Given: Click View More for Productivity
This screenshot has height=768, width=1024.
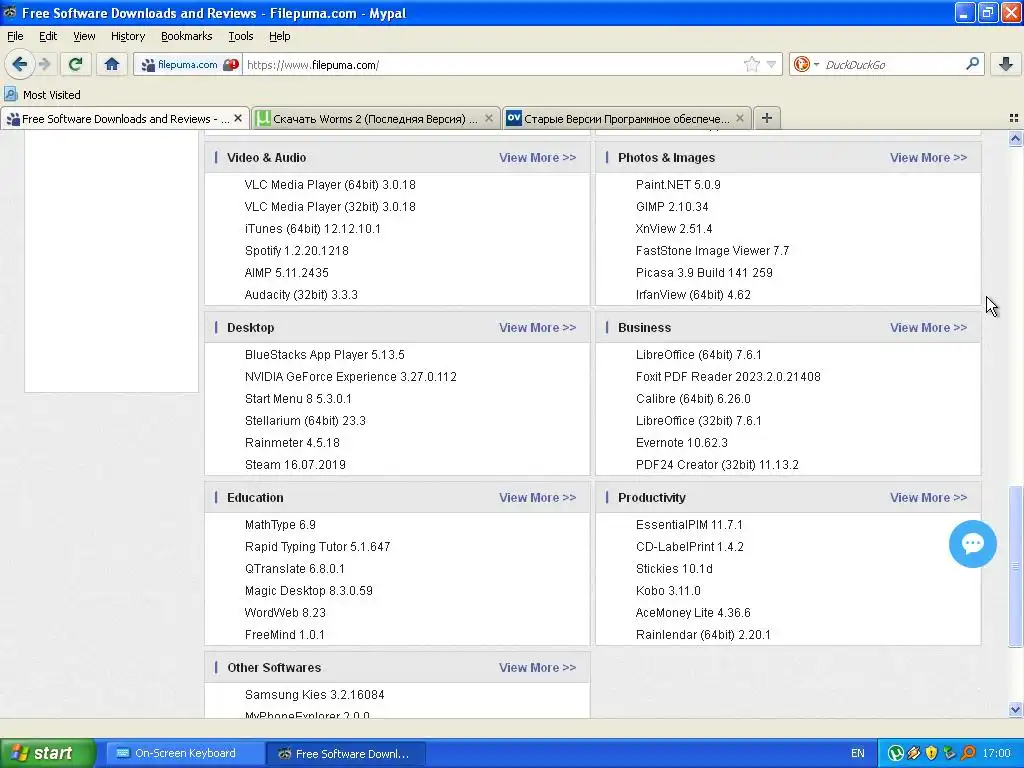Looking at the screenshot, I should tap(928, 497).
